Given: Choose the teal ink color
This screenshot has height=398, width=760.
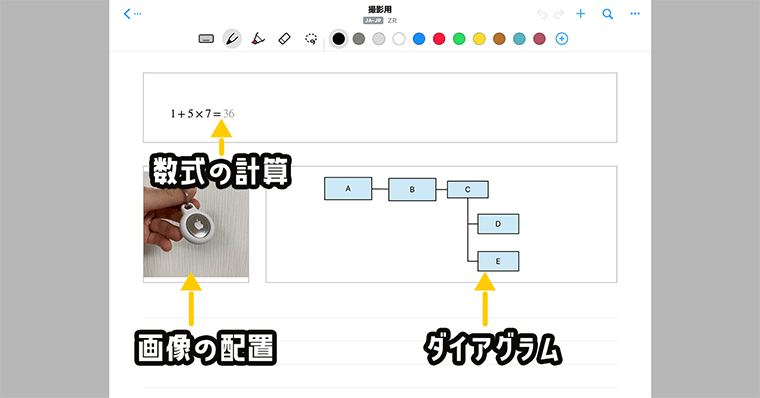Looking at the screenshot, I should click(x=519, y=39).
